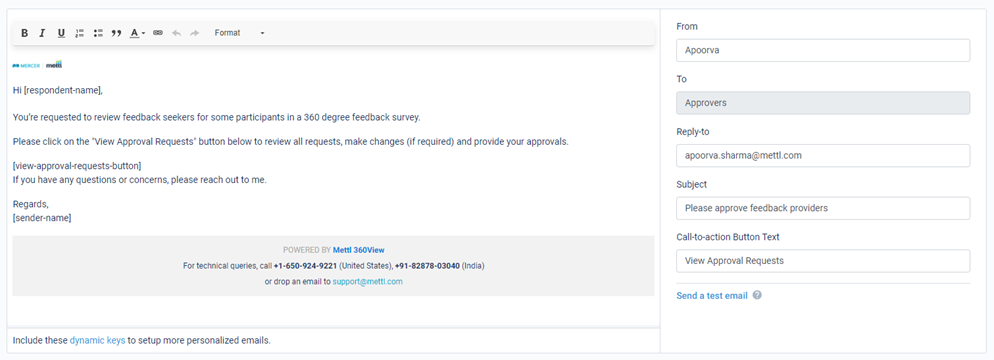Screen dimensions: 994x360
Task: Underline the selected email text
Action: click(61, 33)
